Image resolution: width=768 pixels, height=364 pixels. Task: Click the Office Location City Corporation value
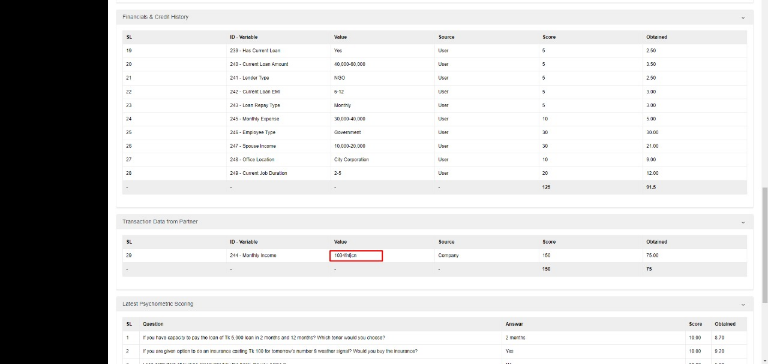pyautogui.click(x=351, y=160)
